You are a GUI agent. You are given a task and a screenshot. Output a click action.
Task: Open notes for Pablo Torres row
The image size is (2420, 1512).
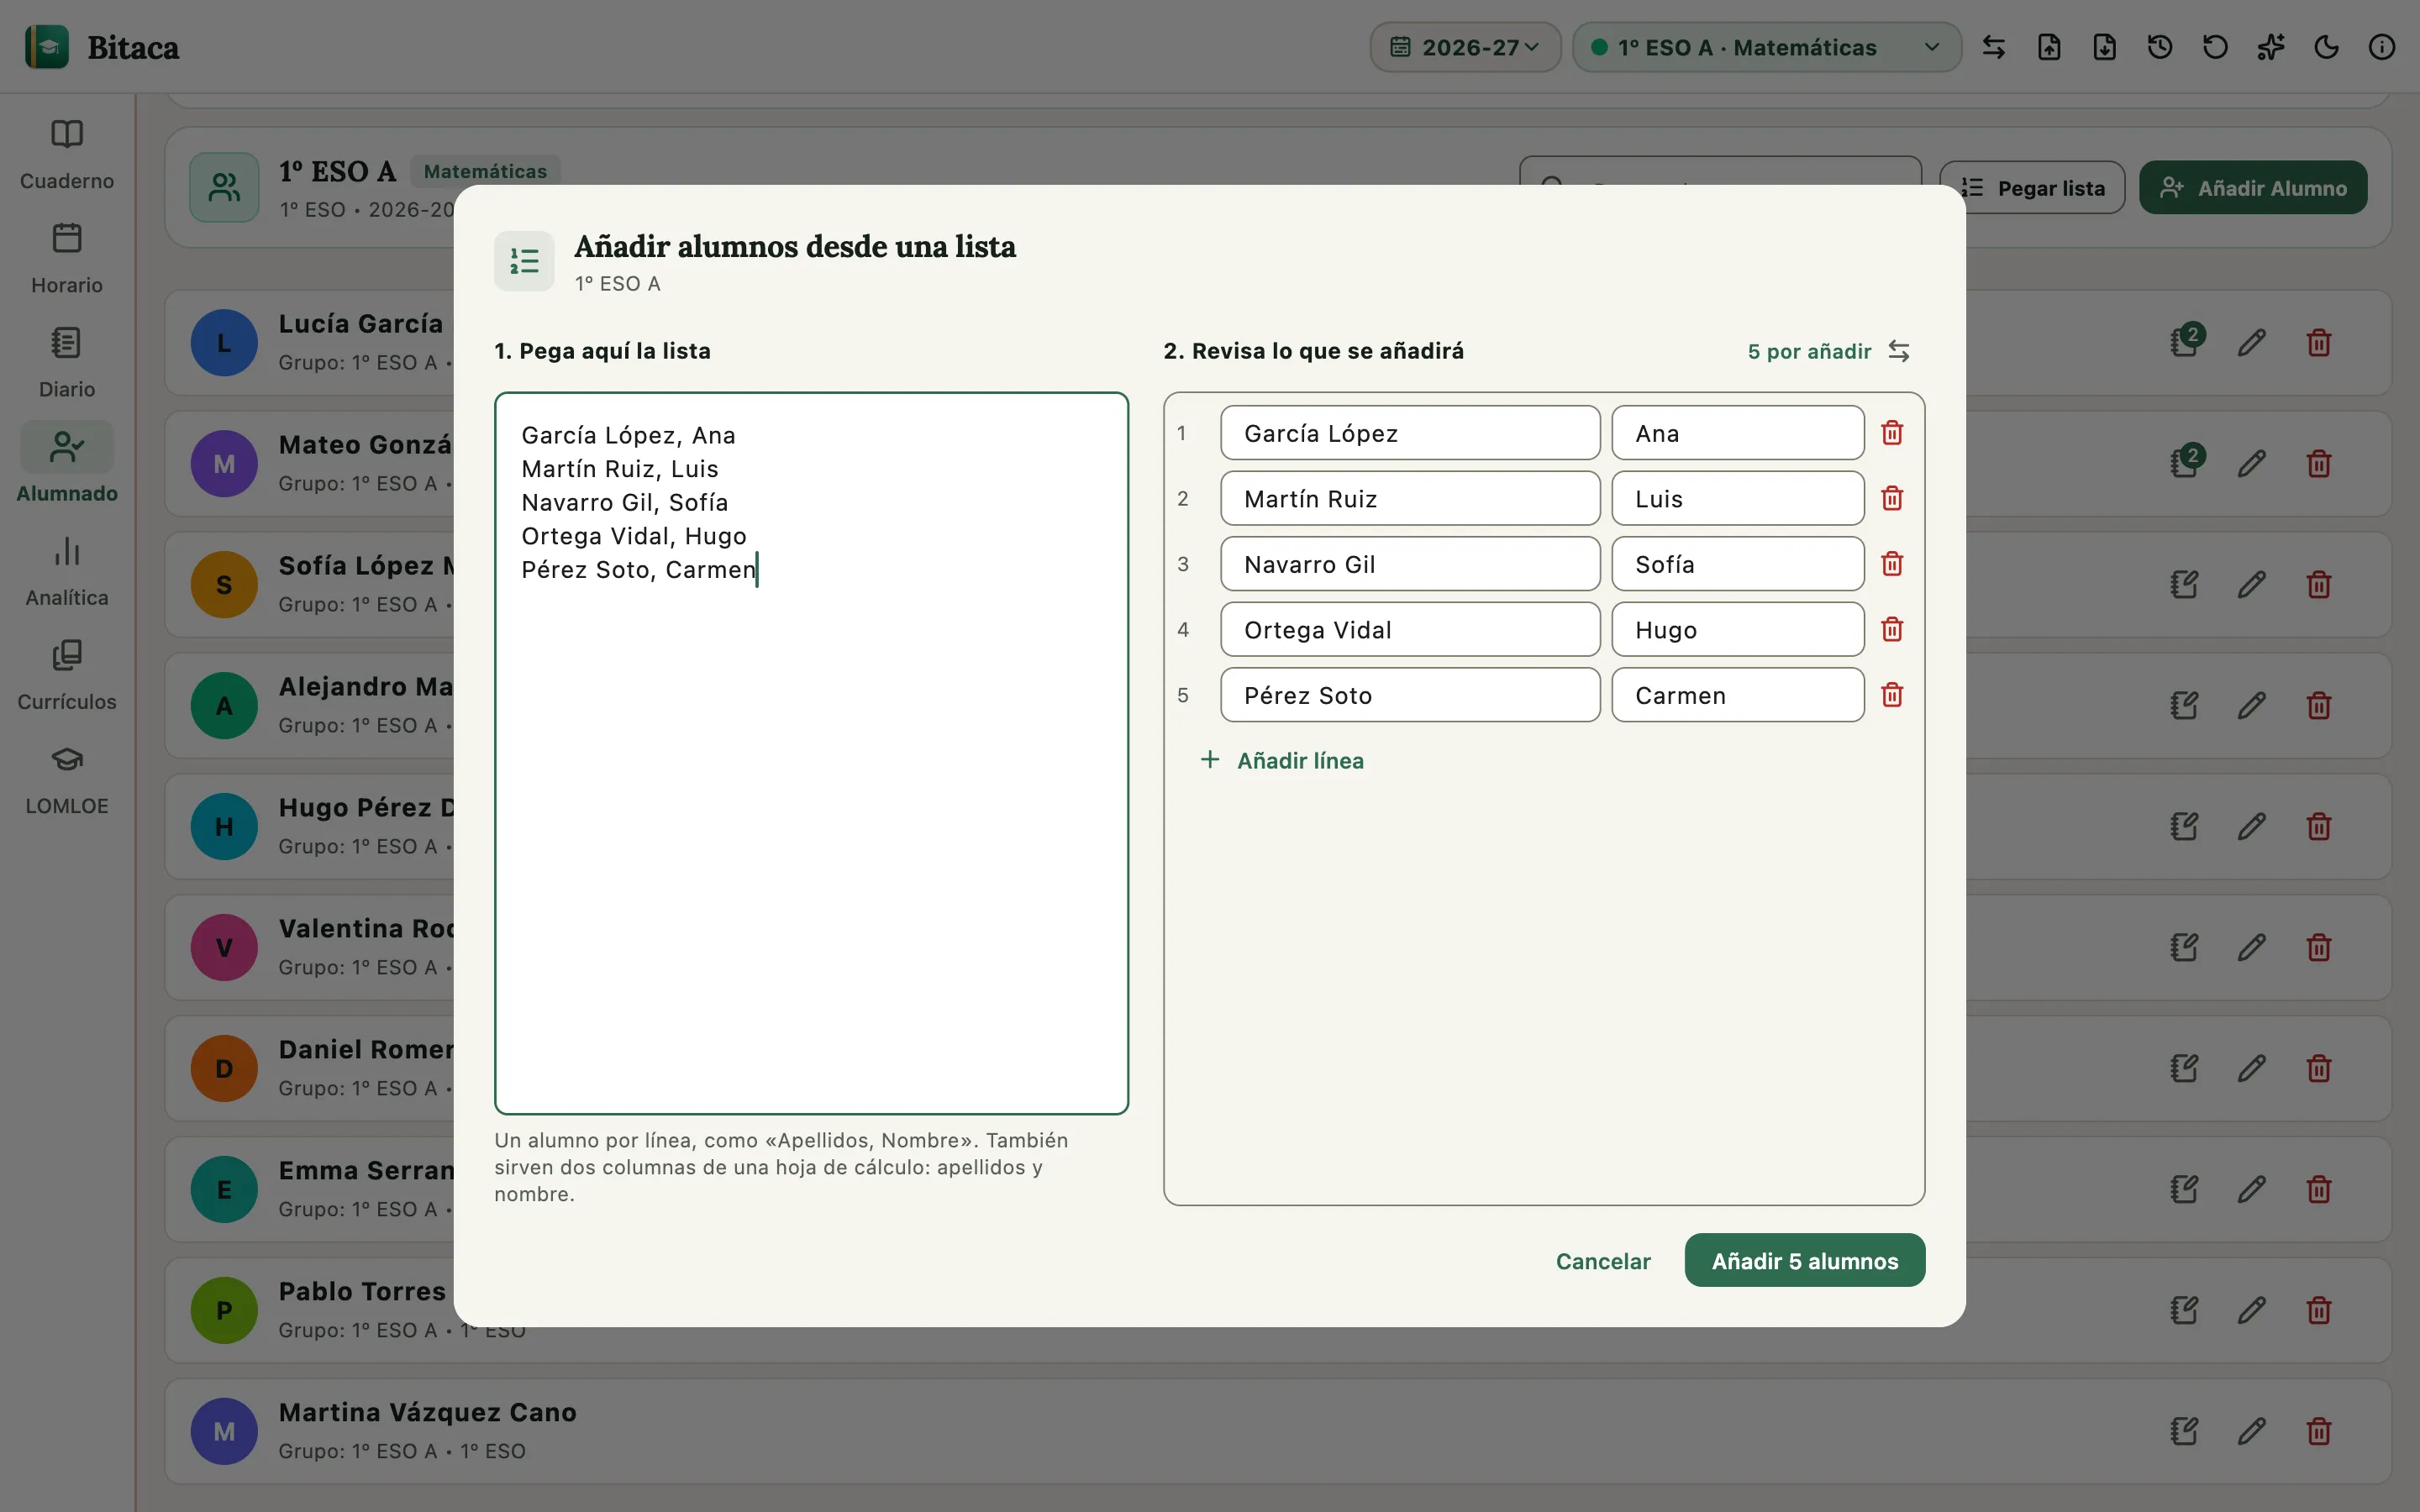pyautogui.click(x=2184, y=1311)
